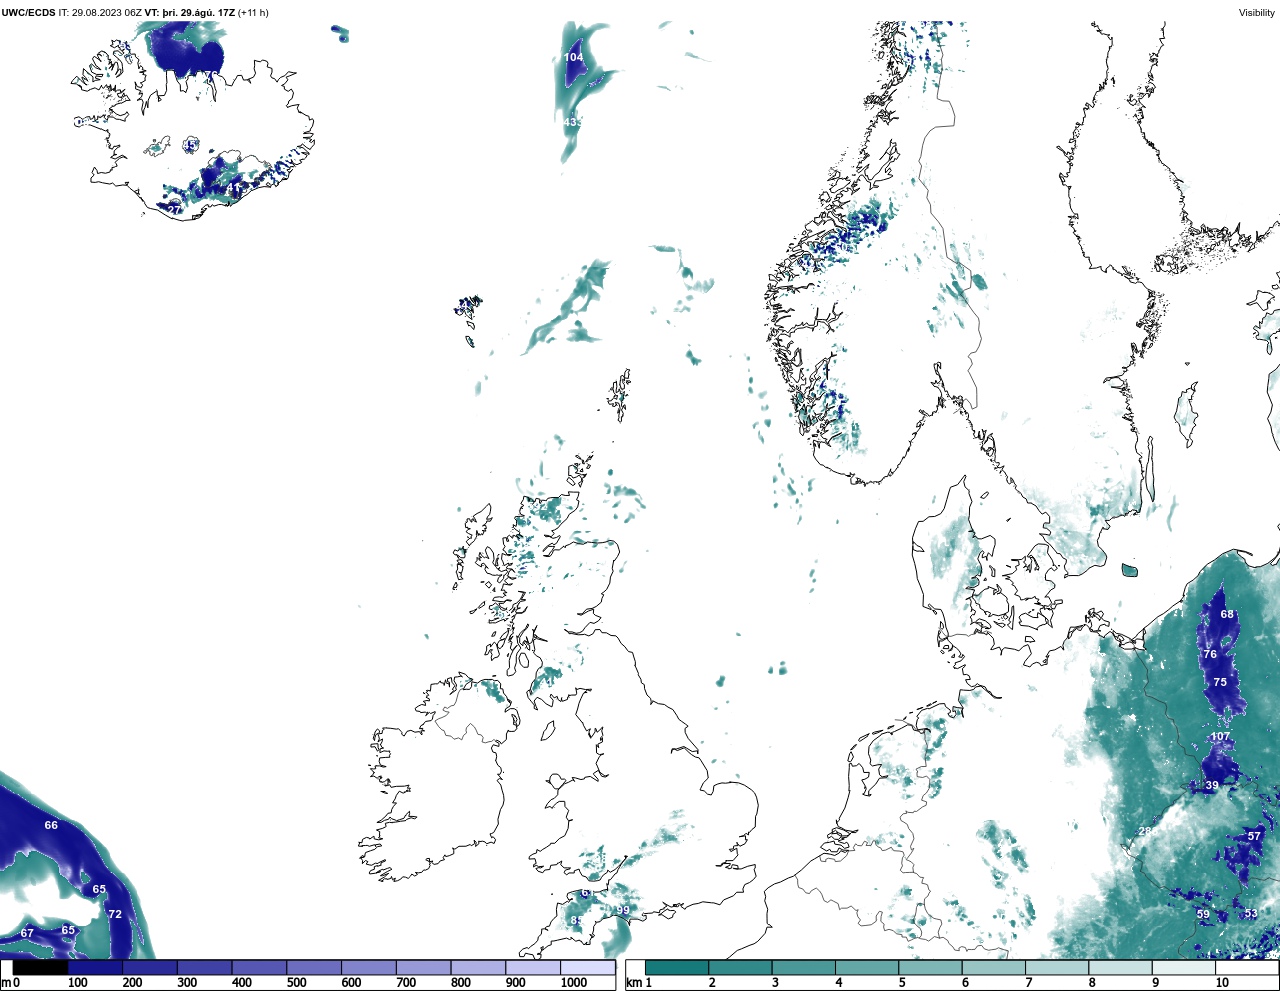Select the 4–5 km teal legend block
The width and height of the screenshot is (1280, 991).
[x=867, y=967]
